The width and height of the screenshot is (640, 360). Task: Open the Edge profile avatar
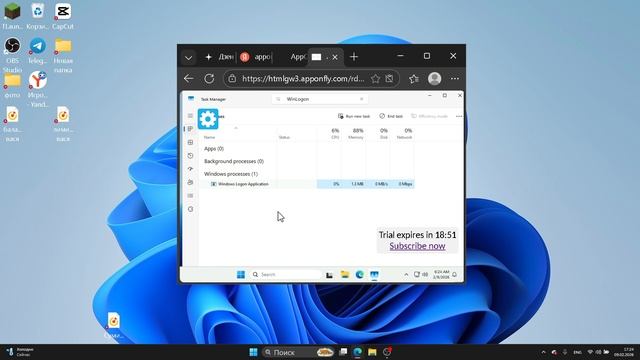pyautogui.click(x=434, y=78)
